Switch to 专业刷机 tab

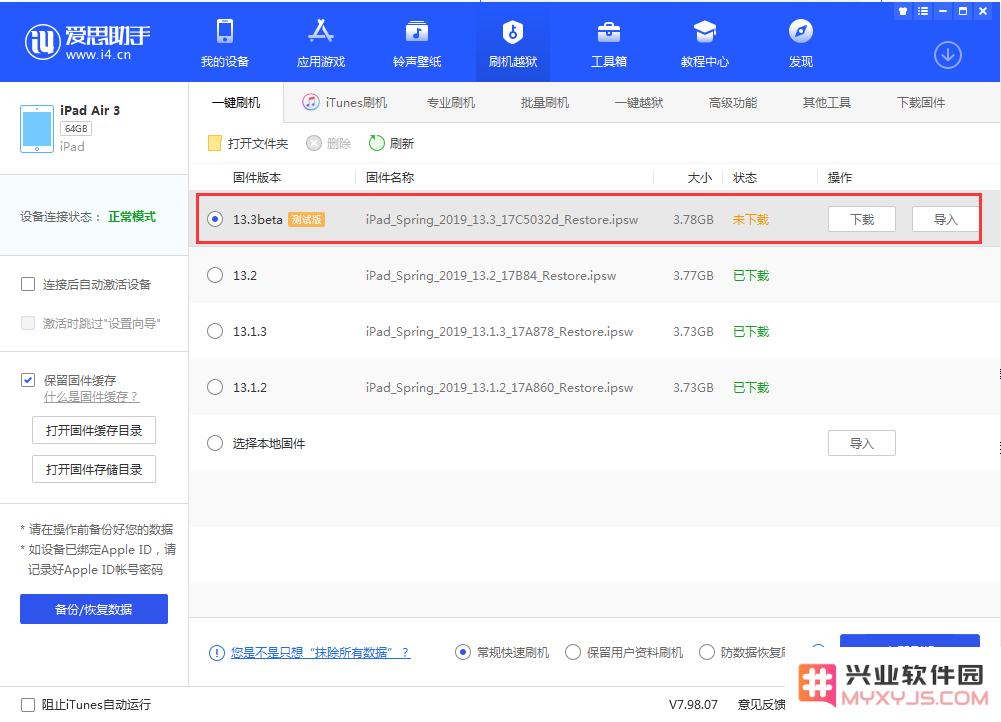[x=451, y=103]
